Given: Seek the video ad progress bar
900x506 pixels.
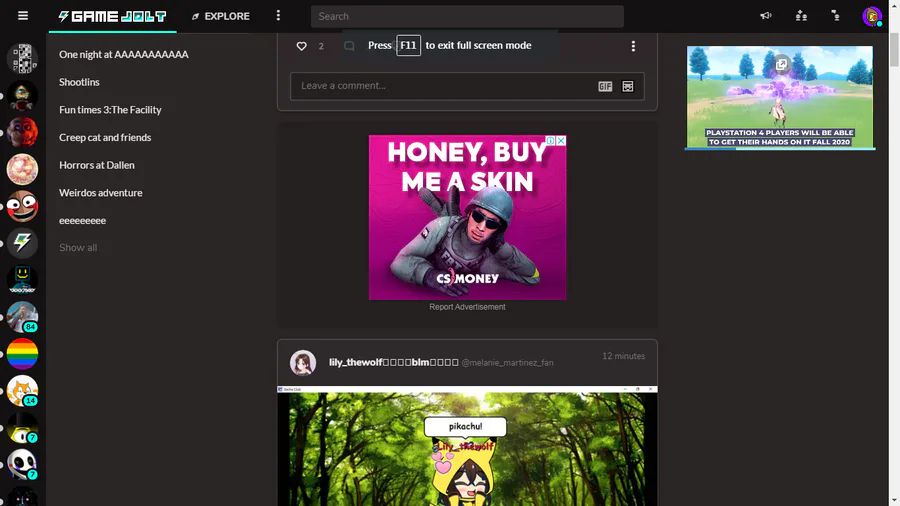Looking at the screenshot, I should pos(780,149).
